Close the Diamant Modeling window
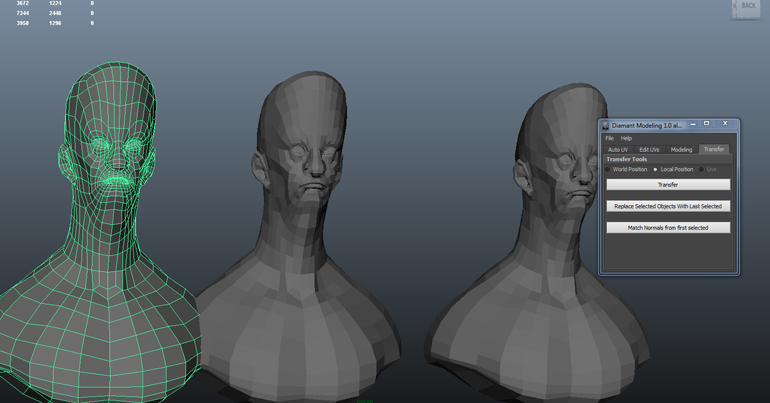The height and width of the screenshot is (403, 770). pyautogui.click(x=725, y=124)
